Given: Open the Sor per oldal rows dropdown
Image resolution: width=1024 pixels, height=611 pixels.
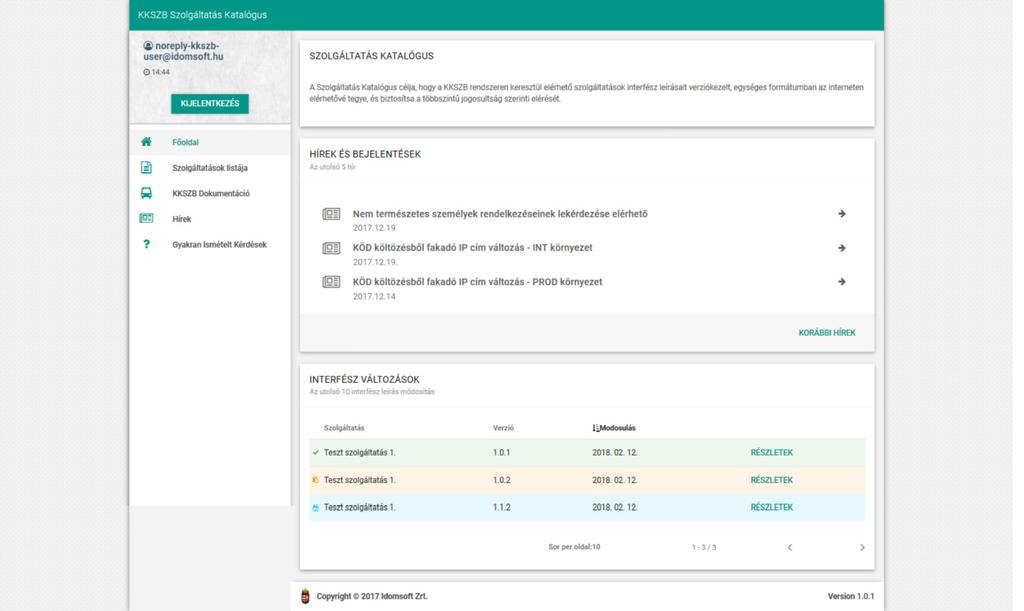Looking at the screenshot, I should (x=574, y=547).
